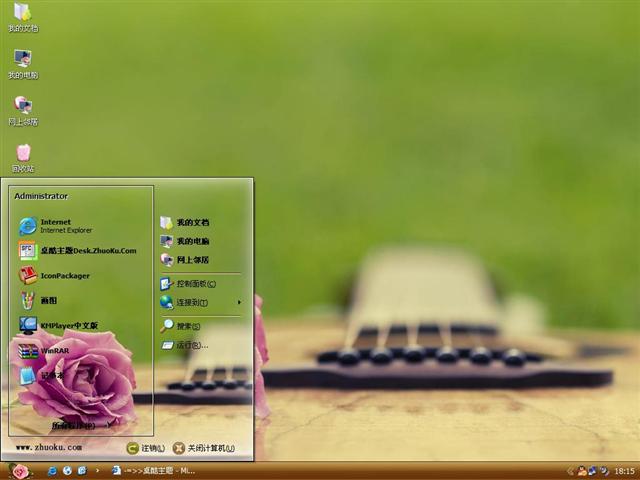Click the 18:15 taskbar clock
This screenshot has width=640, height=480.
(624, 471)
